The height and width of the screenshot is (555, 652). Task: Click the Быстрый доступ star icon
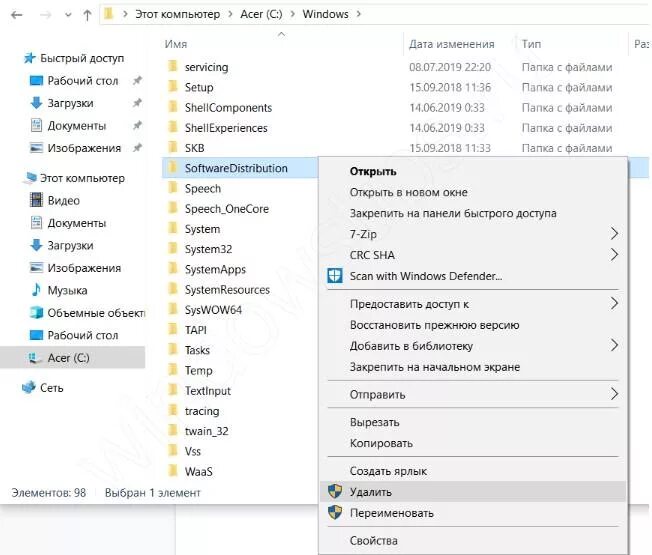click(28, 58)
